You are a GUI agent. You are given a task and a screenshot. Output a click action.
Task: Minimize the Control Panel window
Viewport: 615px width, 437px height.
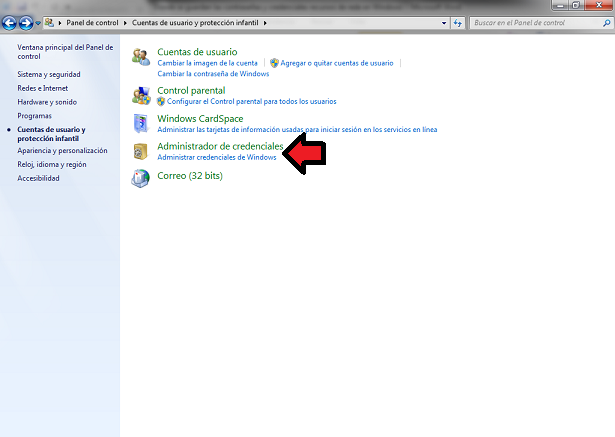[x=560, y=5]
